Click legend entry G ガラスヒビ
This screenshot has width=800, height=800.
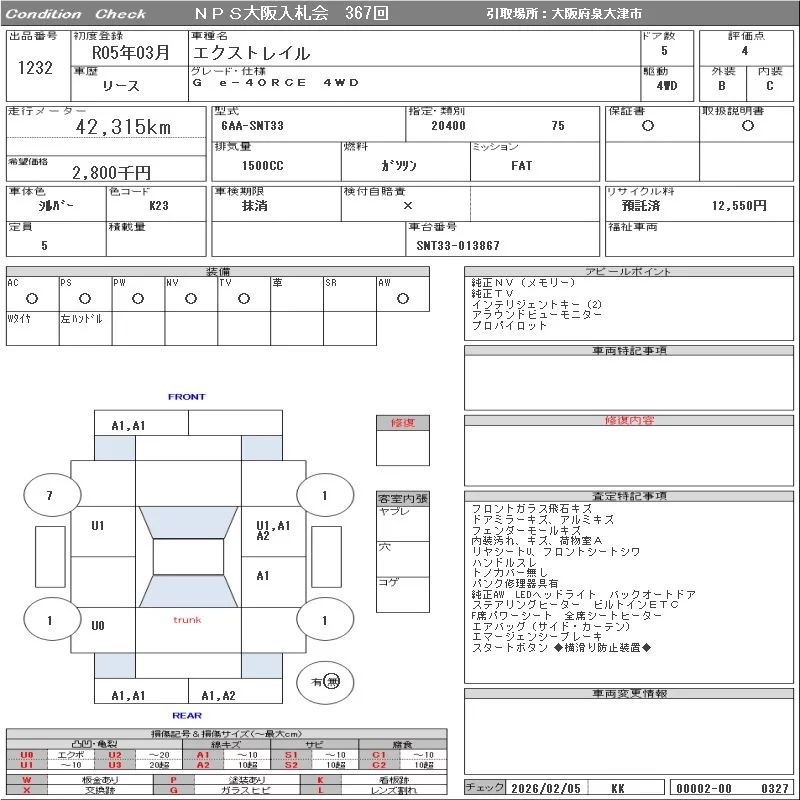pos(227,790)
